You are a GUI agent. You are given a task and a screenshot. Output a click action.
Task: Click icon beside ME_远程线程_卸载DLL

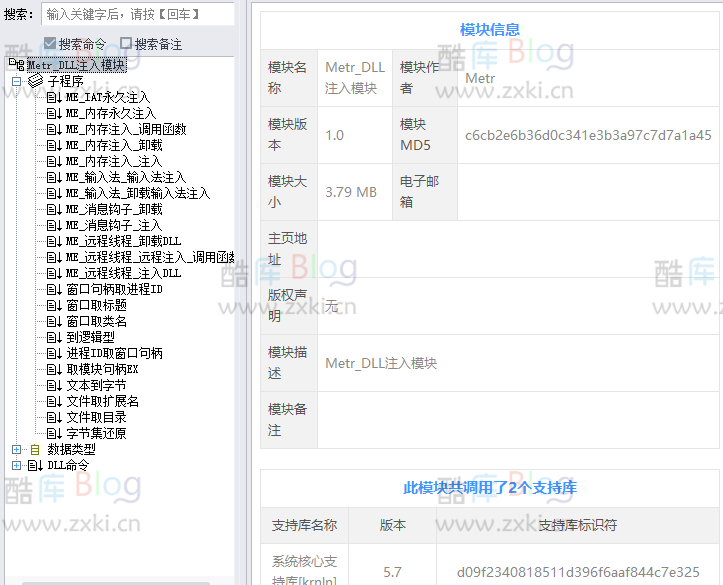tap(54, 242)
